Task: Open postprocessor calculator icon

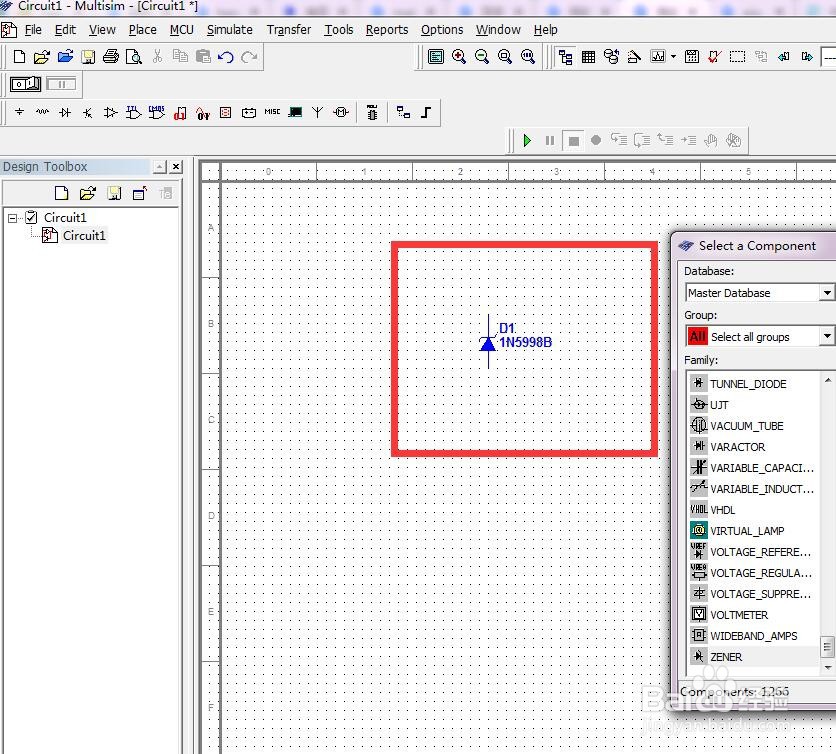Action: point(692,57)
